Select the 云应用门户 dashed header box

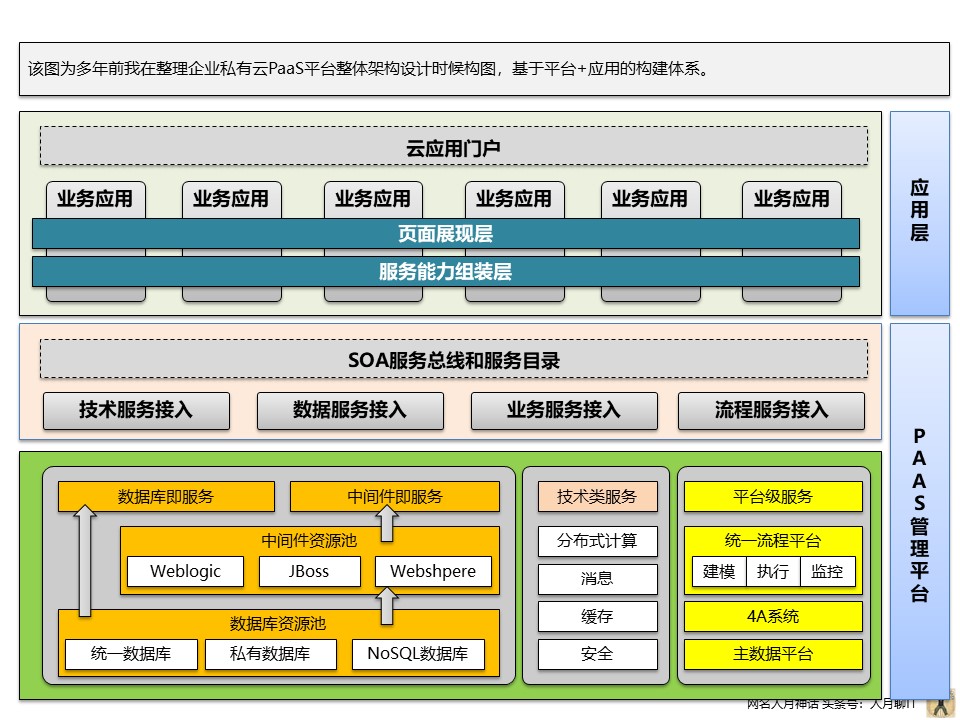(453, 146)
